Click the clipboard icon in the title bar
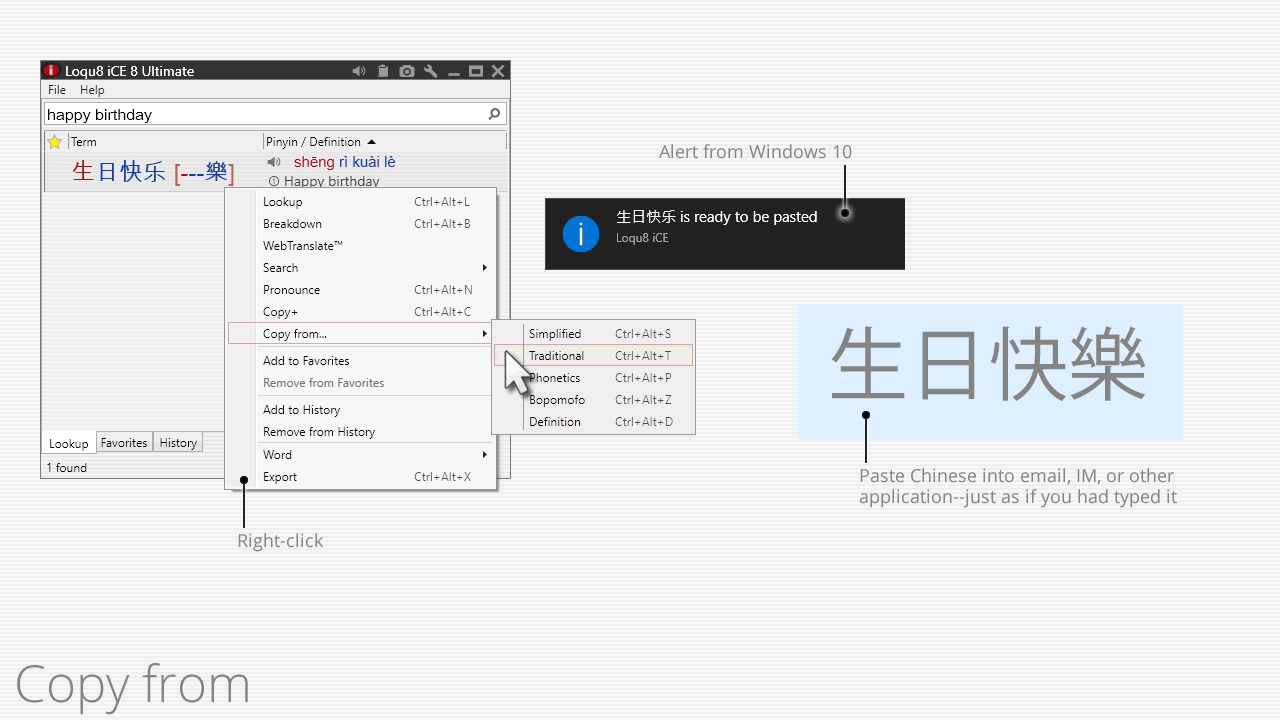 pyautogui.click(x=383, y=71)
